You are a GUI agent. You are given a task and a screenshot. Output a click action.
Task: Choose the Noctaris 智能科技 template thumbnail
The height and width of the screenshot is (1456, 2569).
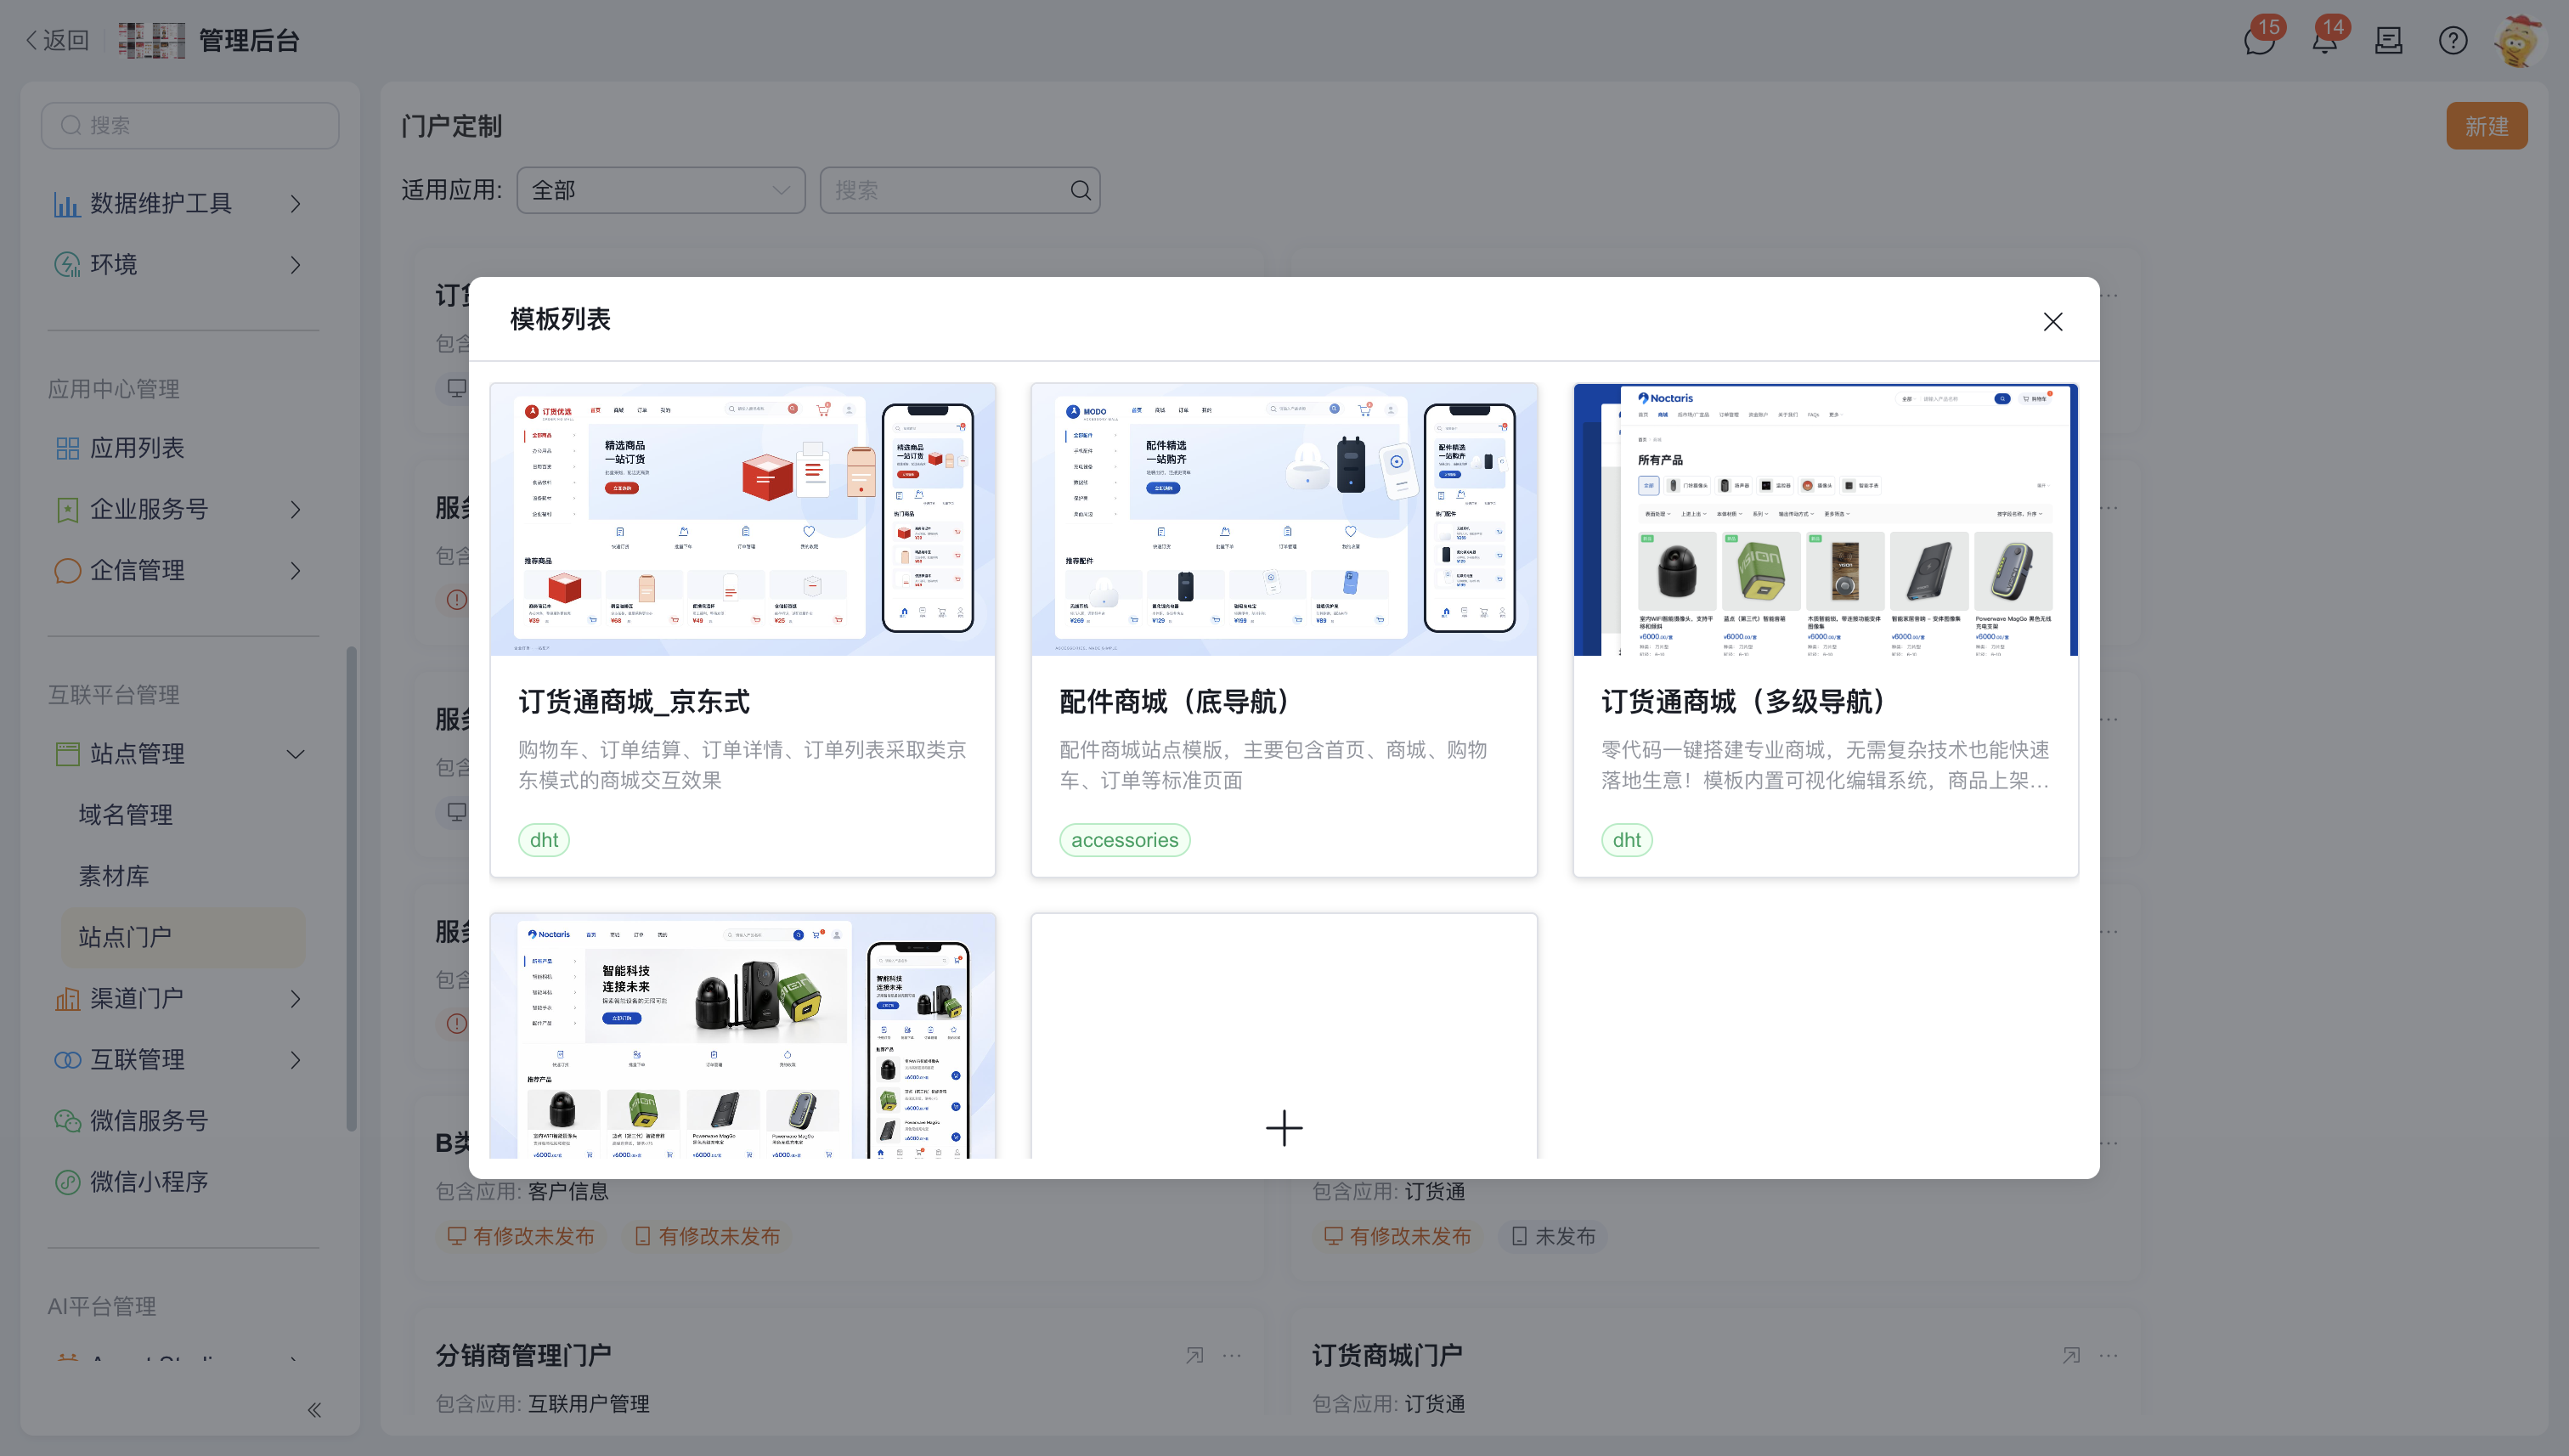point(742,1036)
